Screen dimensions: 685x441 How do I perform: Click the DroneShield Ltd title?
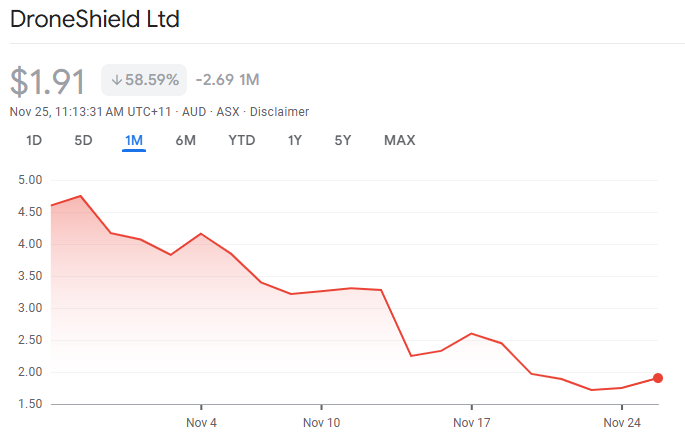click(x=95, y=20)
